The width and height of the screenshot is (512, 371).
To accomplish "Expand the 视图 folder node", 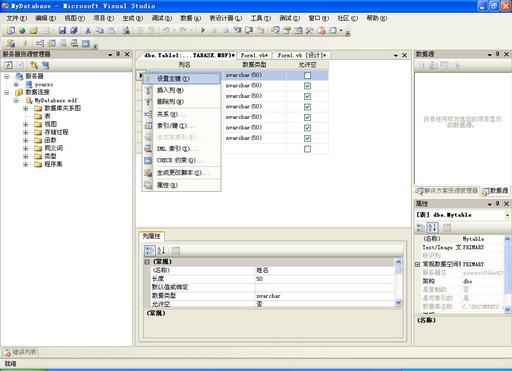I will [25, 124].
